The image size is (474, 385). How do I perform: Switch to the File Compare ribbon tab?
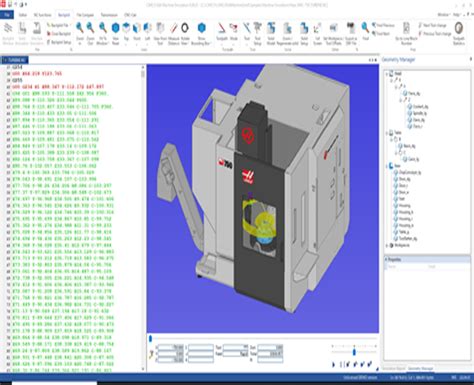tap(85, 15)
